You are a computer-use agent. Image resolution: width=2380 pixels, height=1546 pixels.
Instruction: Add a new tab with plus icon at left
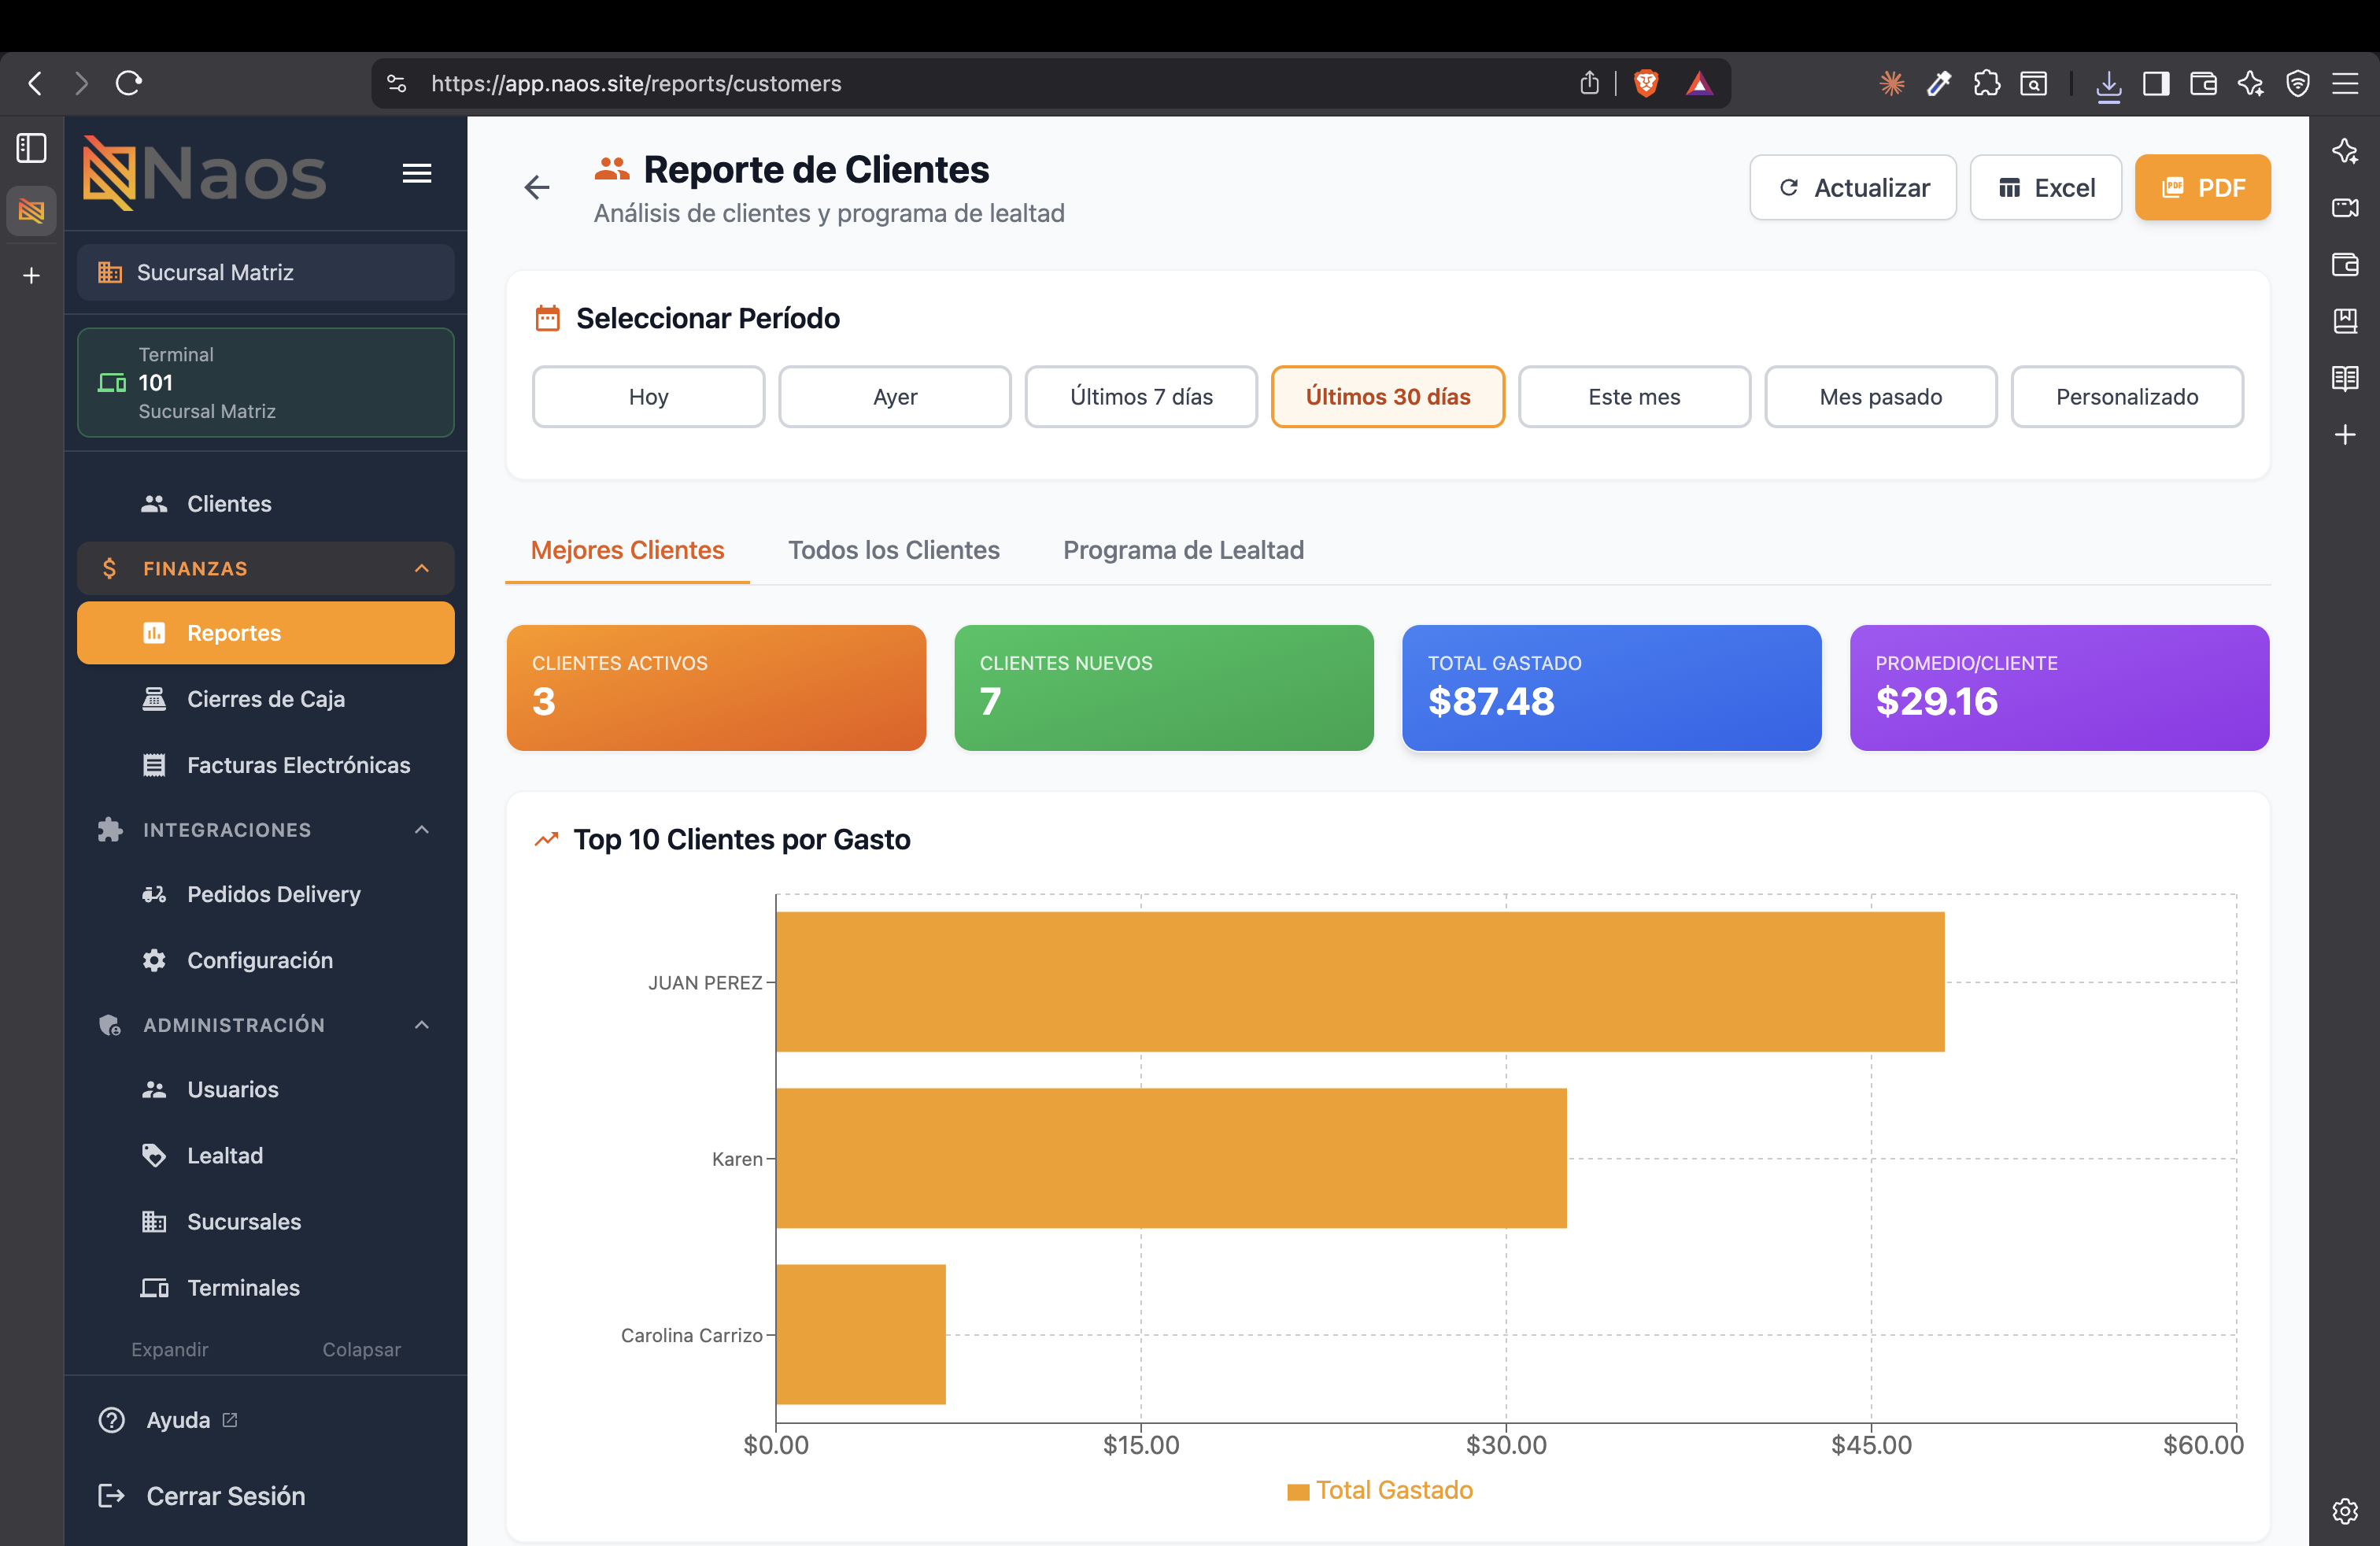click(31, 275)
